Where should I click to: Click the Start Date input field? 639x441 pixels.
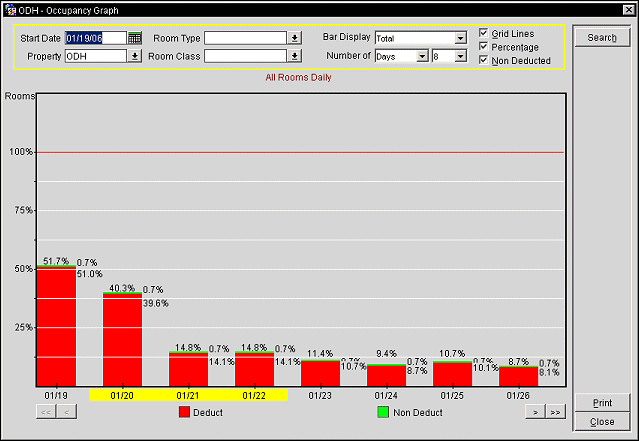(x=95, y=38)
